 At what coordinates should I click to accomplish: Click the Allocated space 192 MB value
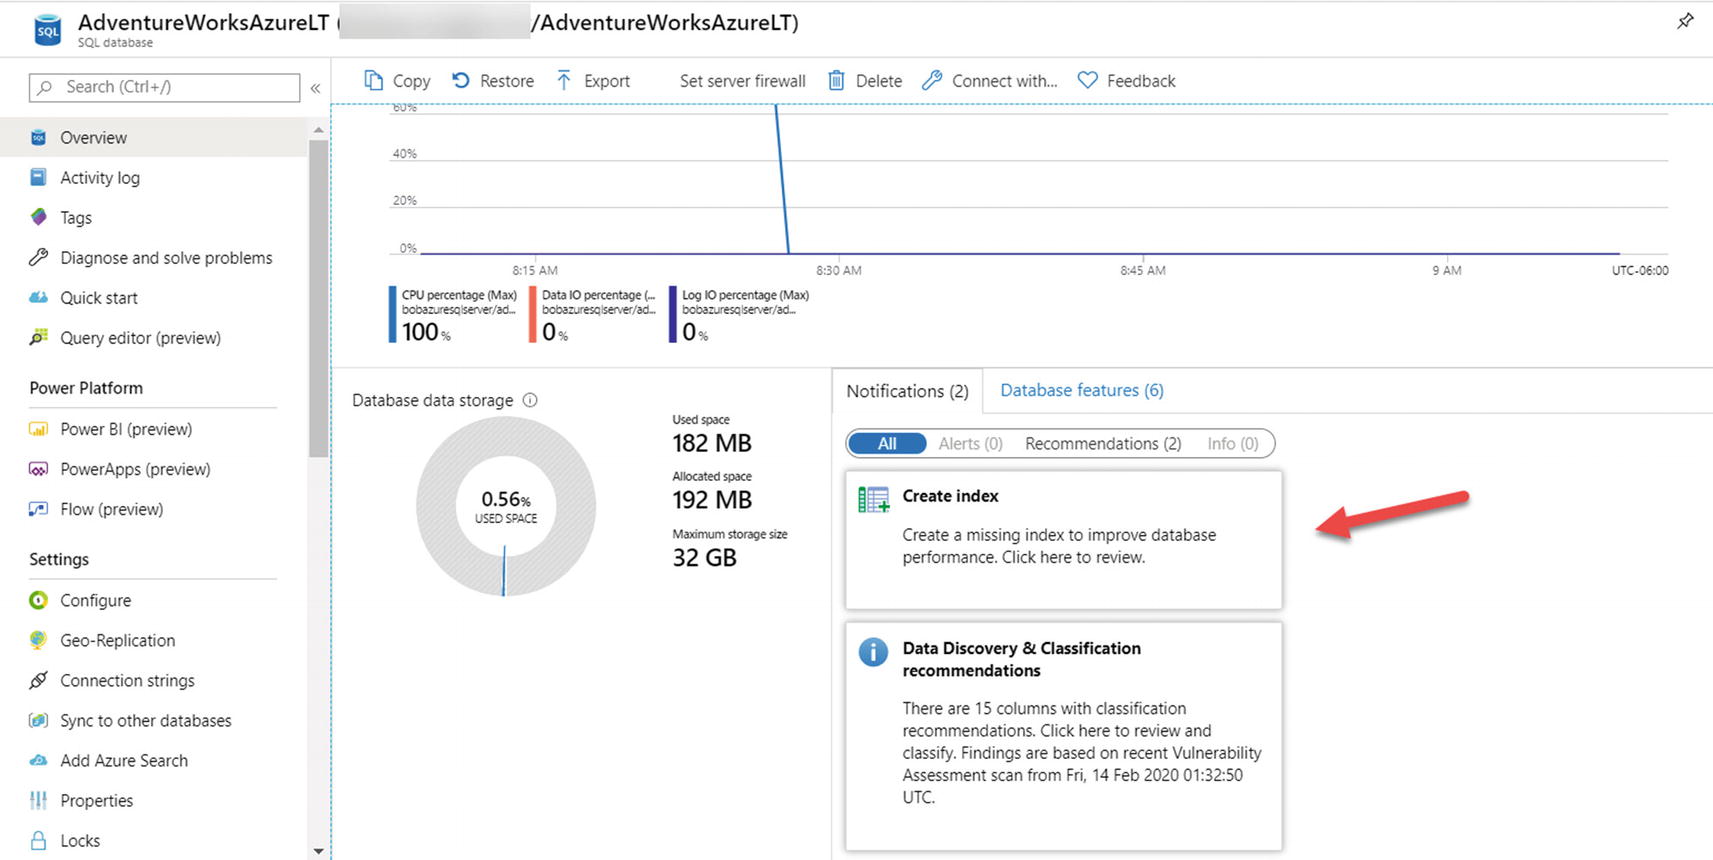point(712,500)
